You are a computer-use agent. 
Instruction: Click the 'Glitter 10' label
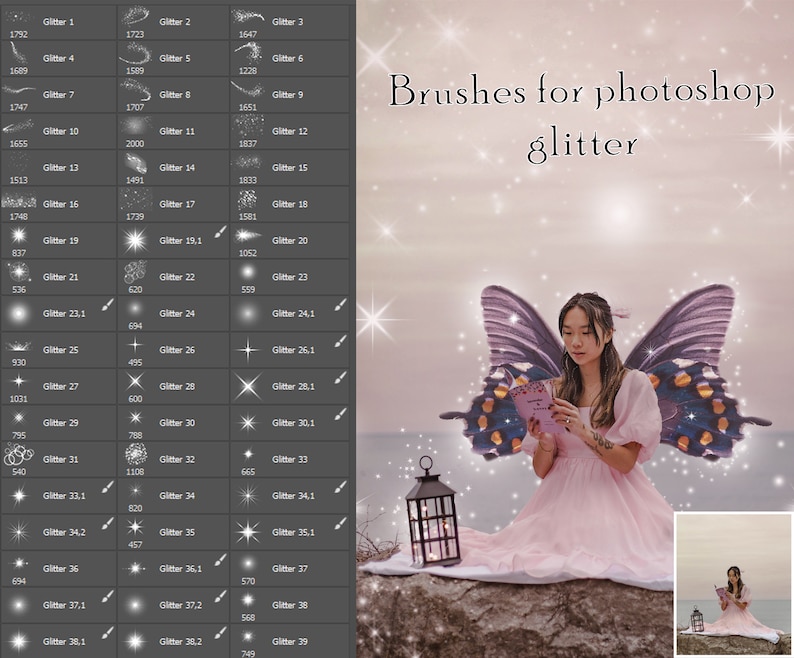click(x=61, y=131)
